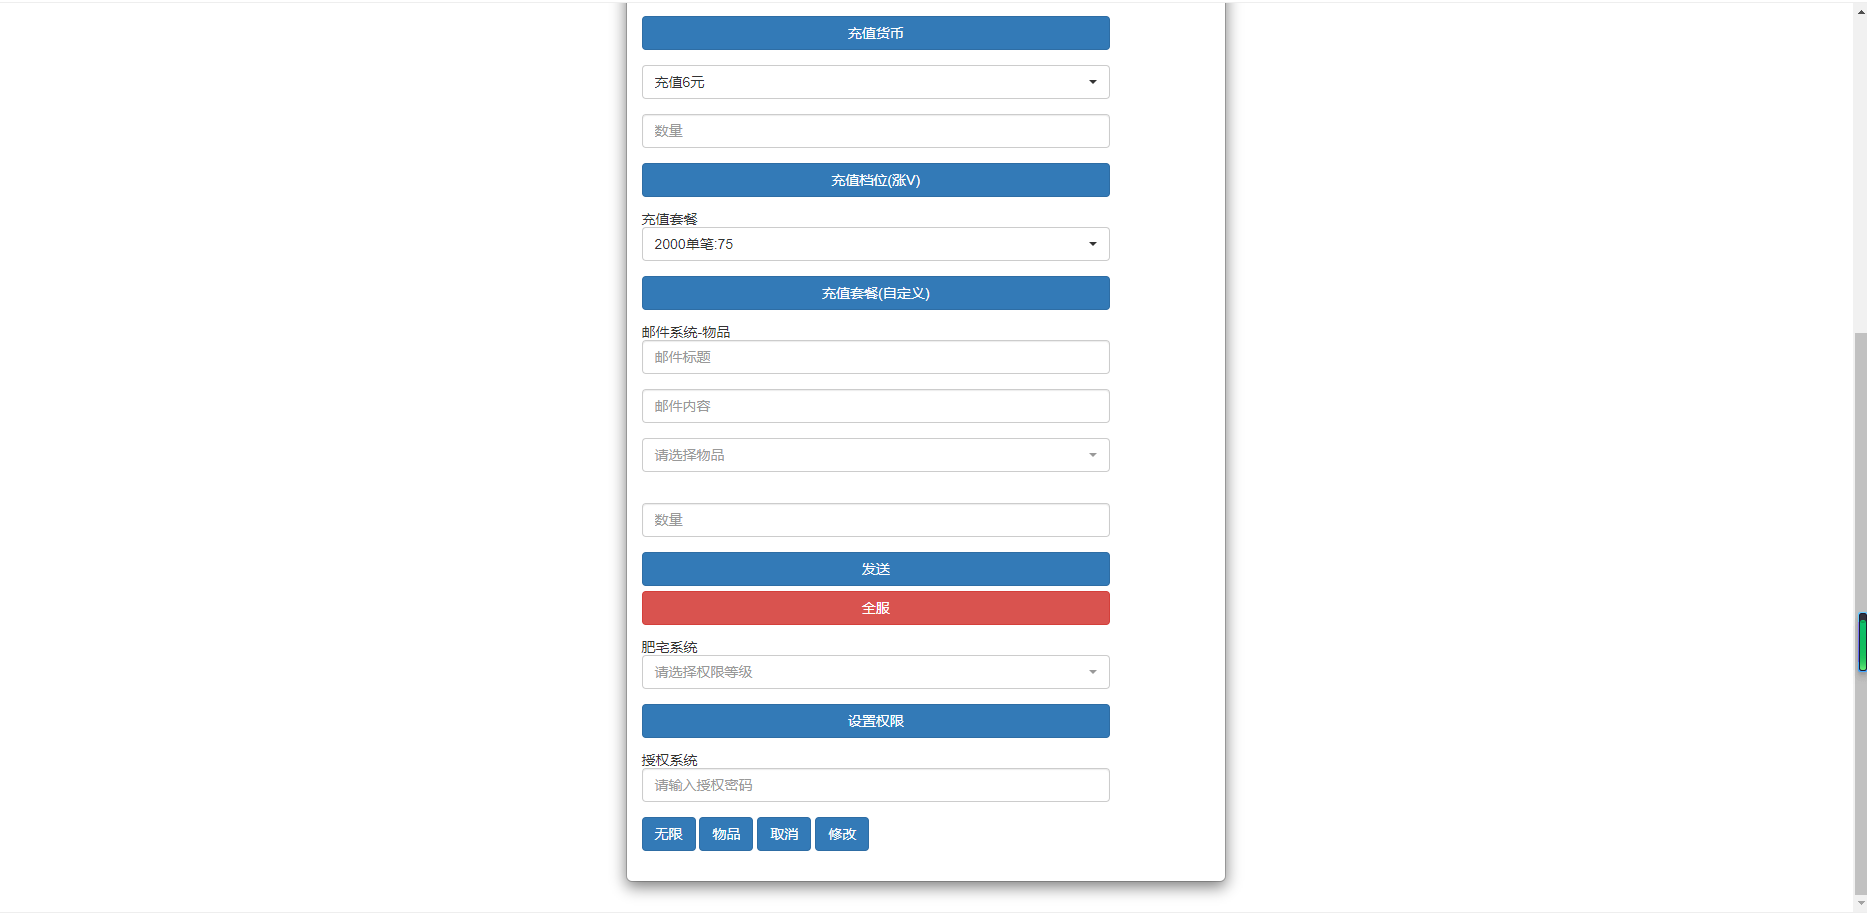Screen dimensions: 1867x914
Task: Click the scrollbar up arrow
Action: [1860, 12]
